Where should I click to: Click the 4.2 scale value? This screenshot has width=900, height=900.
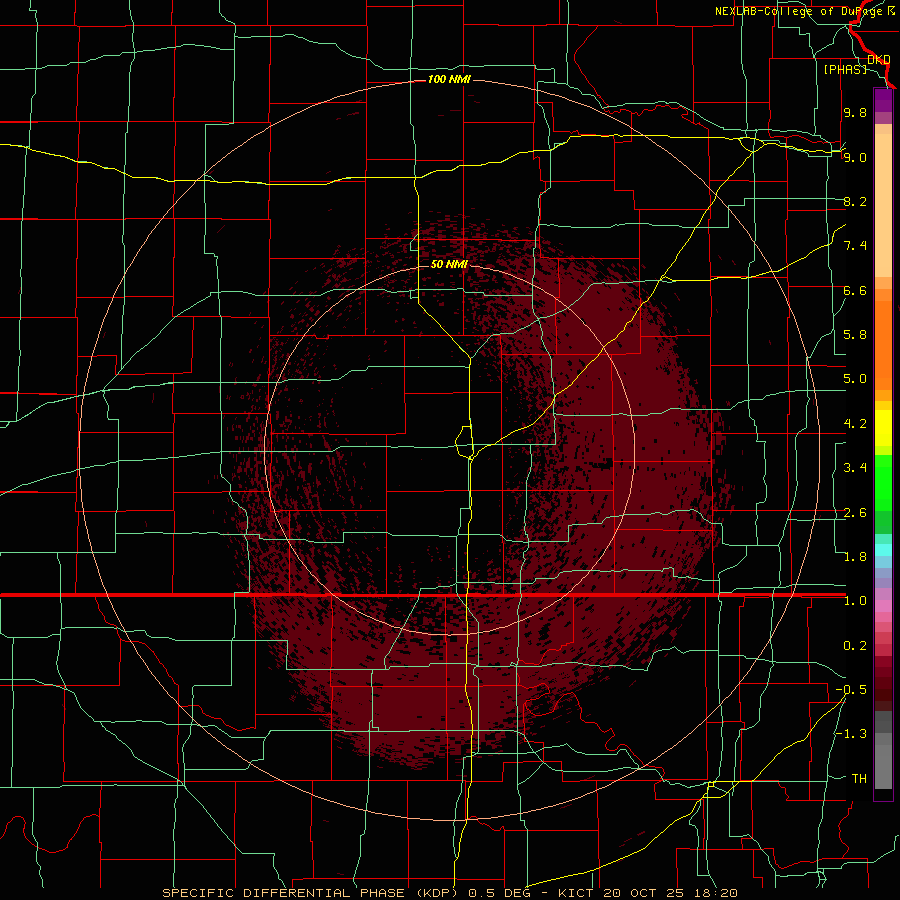pos(855,424)
